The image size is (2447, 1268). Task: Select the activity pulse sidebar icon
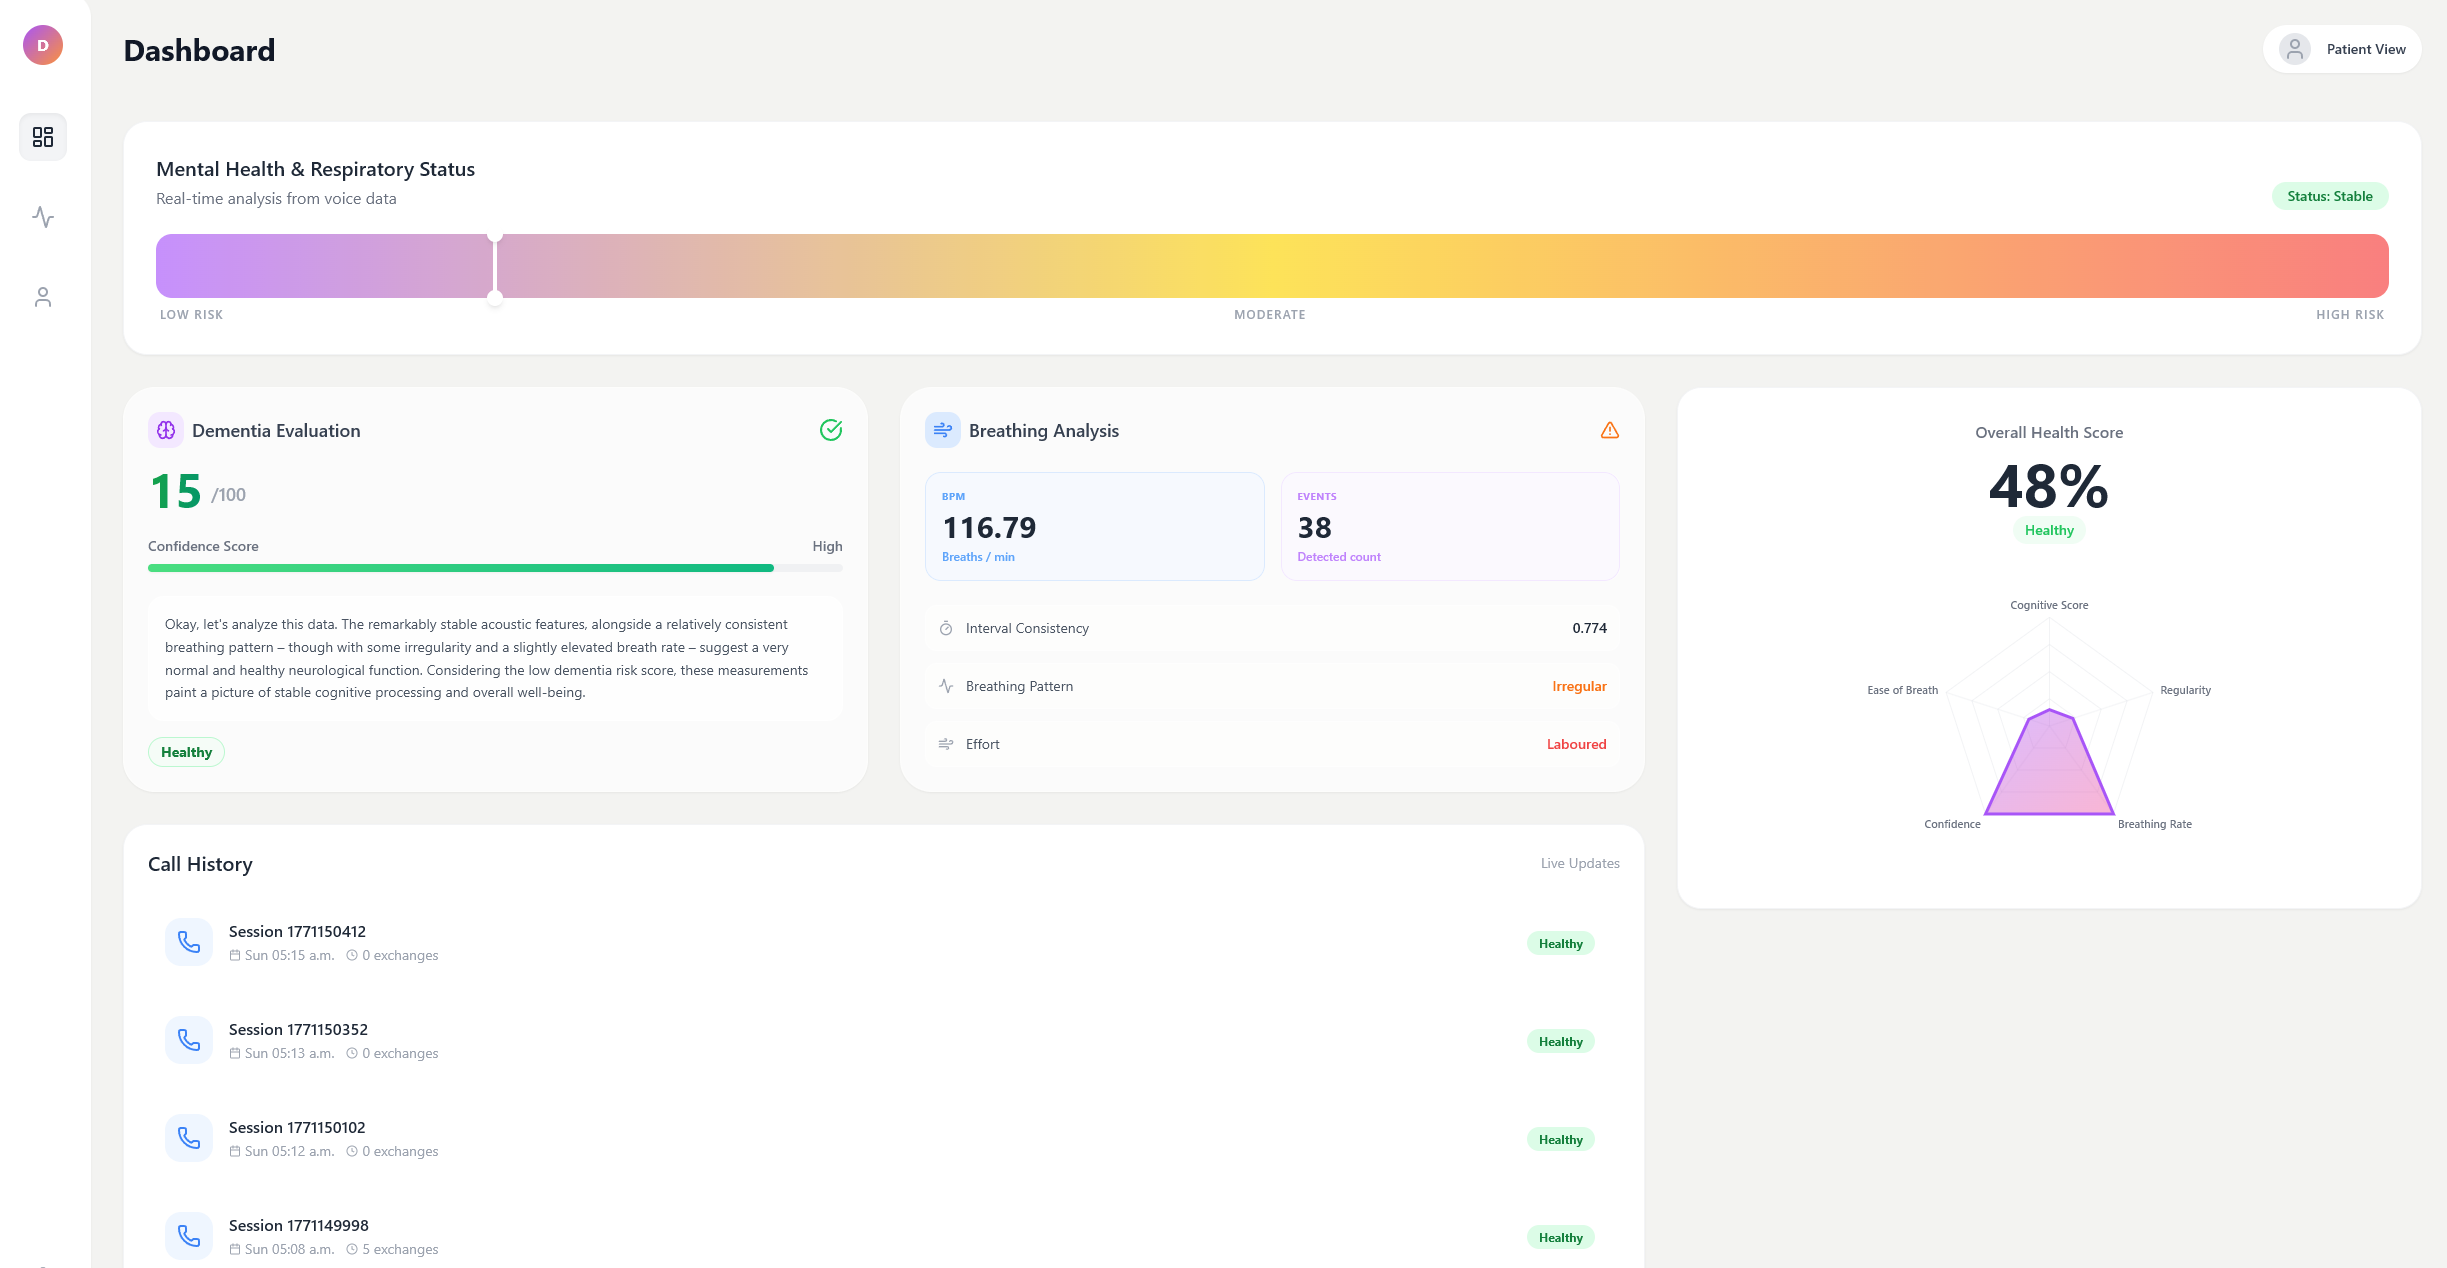pos(43,217)
